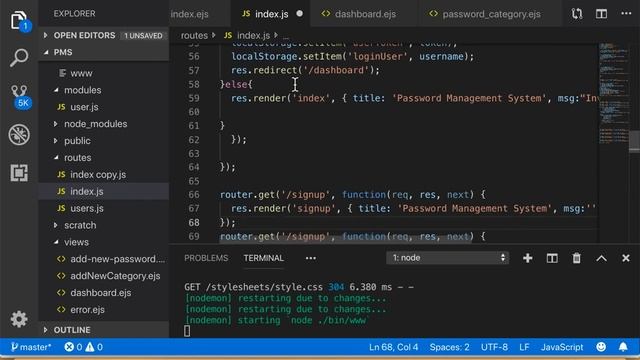
Task: Open the www file in explorer
Action: [104, 73]
